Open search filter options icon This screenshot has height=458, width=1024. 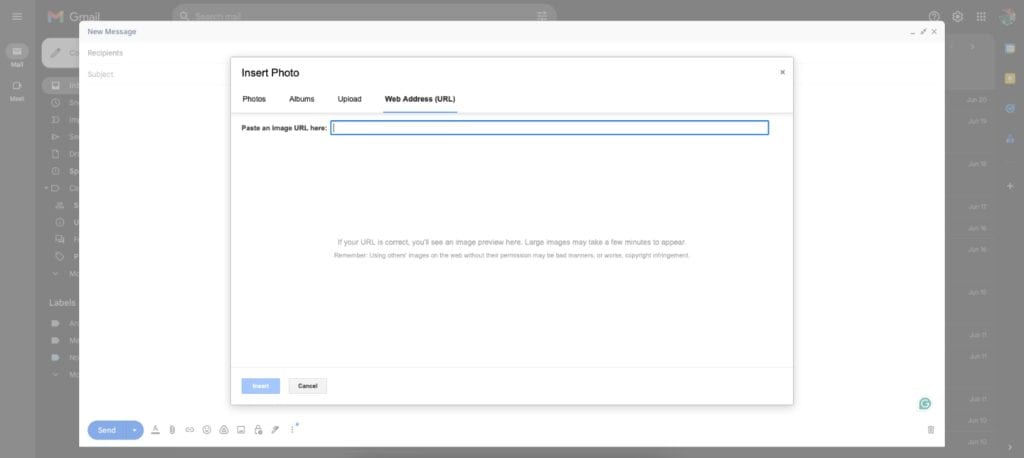pyautogui.click(x=542, y=16)
